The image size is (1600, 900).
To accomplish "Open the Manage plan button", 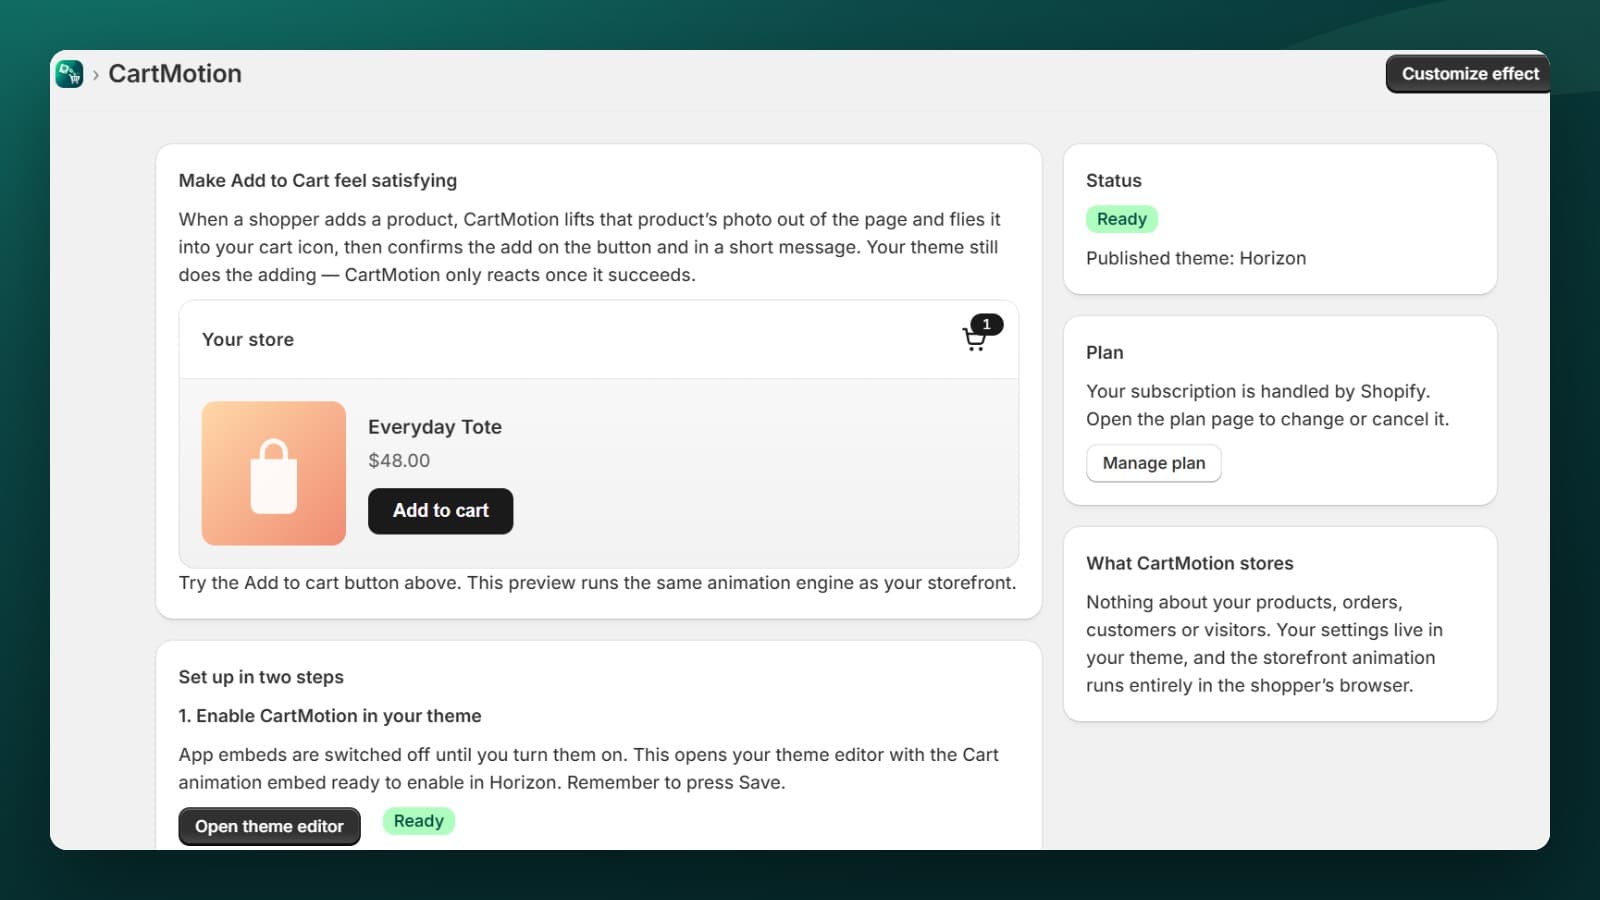I will [x=1154, y=463].
